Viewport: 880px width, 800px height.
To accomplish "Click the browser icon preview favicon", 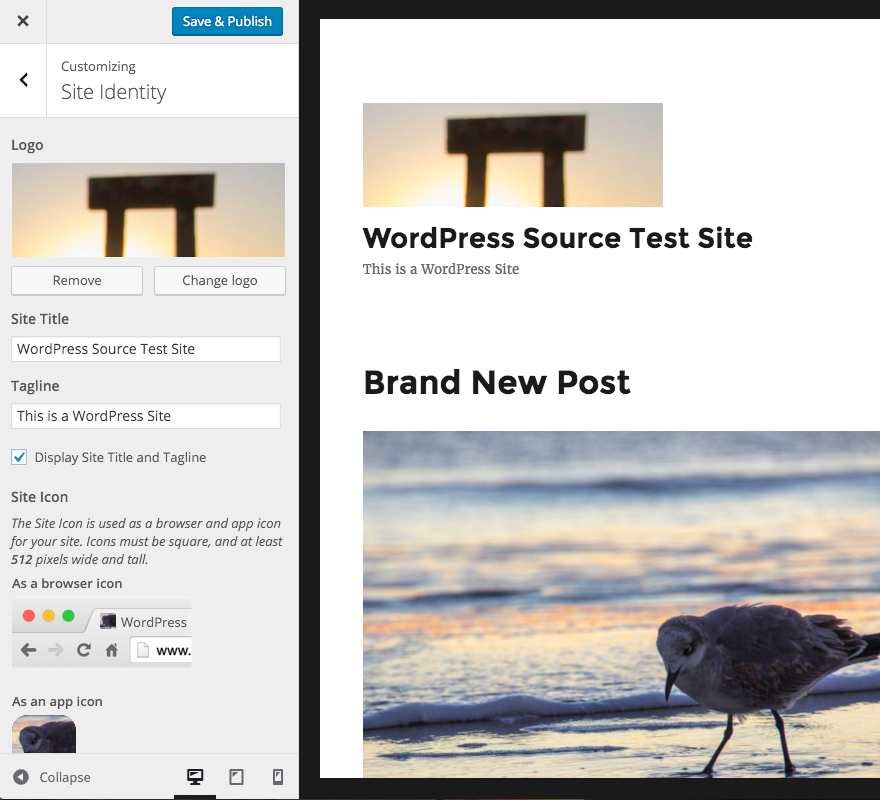I will pyautogui.click(x=108, y=621).
